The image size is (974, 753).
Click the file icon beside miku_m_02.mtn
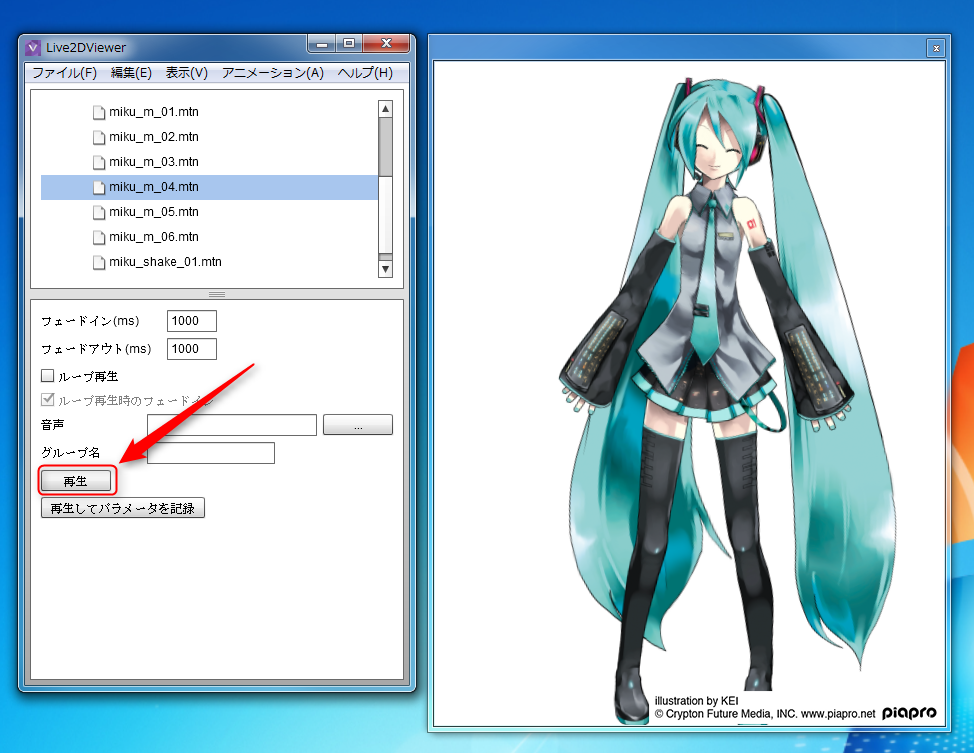pyautogui.click(x=98, y=137)
